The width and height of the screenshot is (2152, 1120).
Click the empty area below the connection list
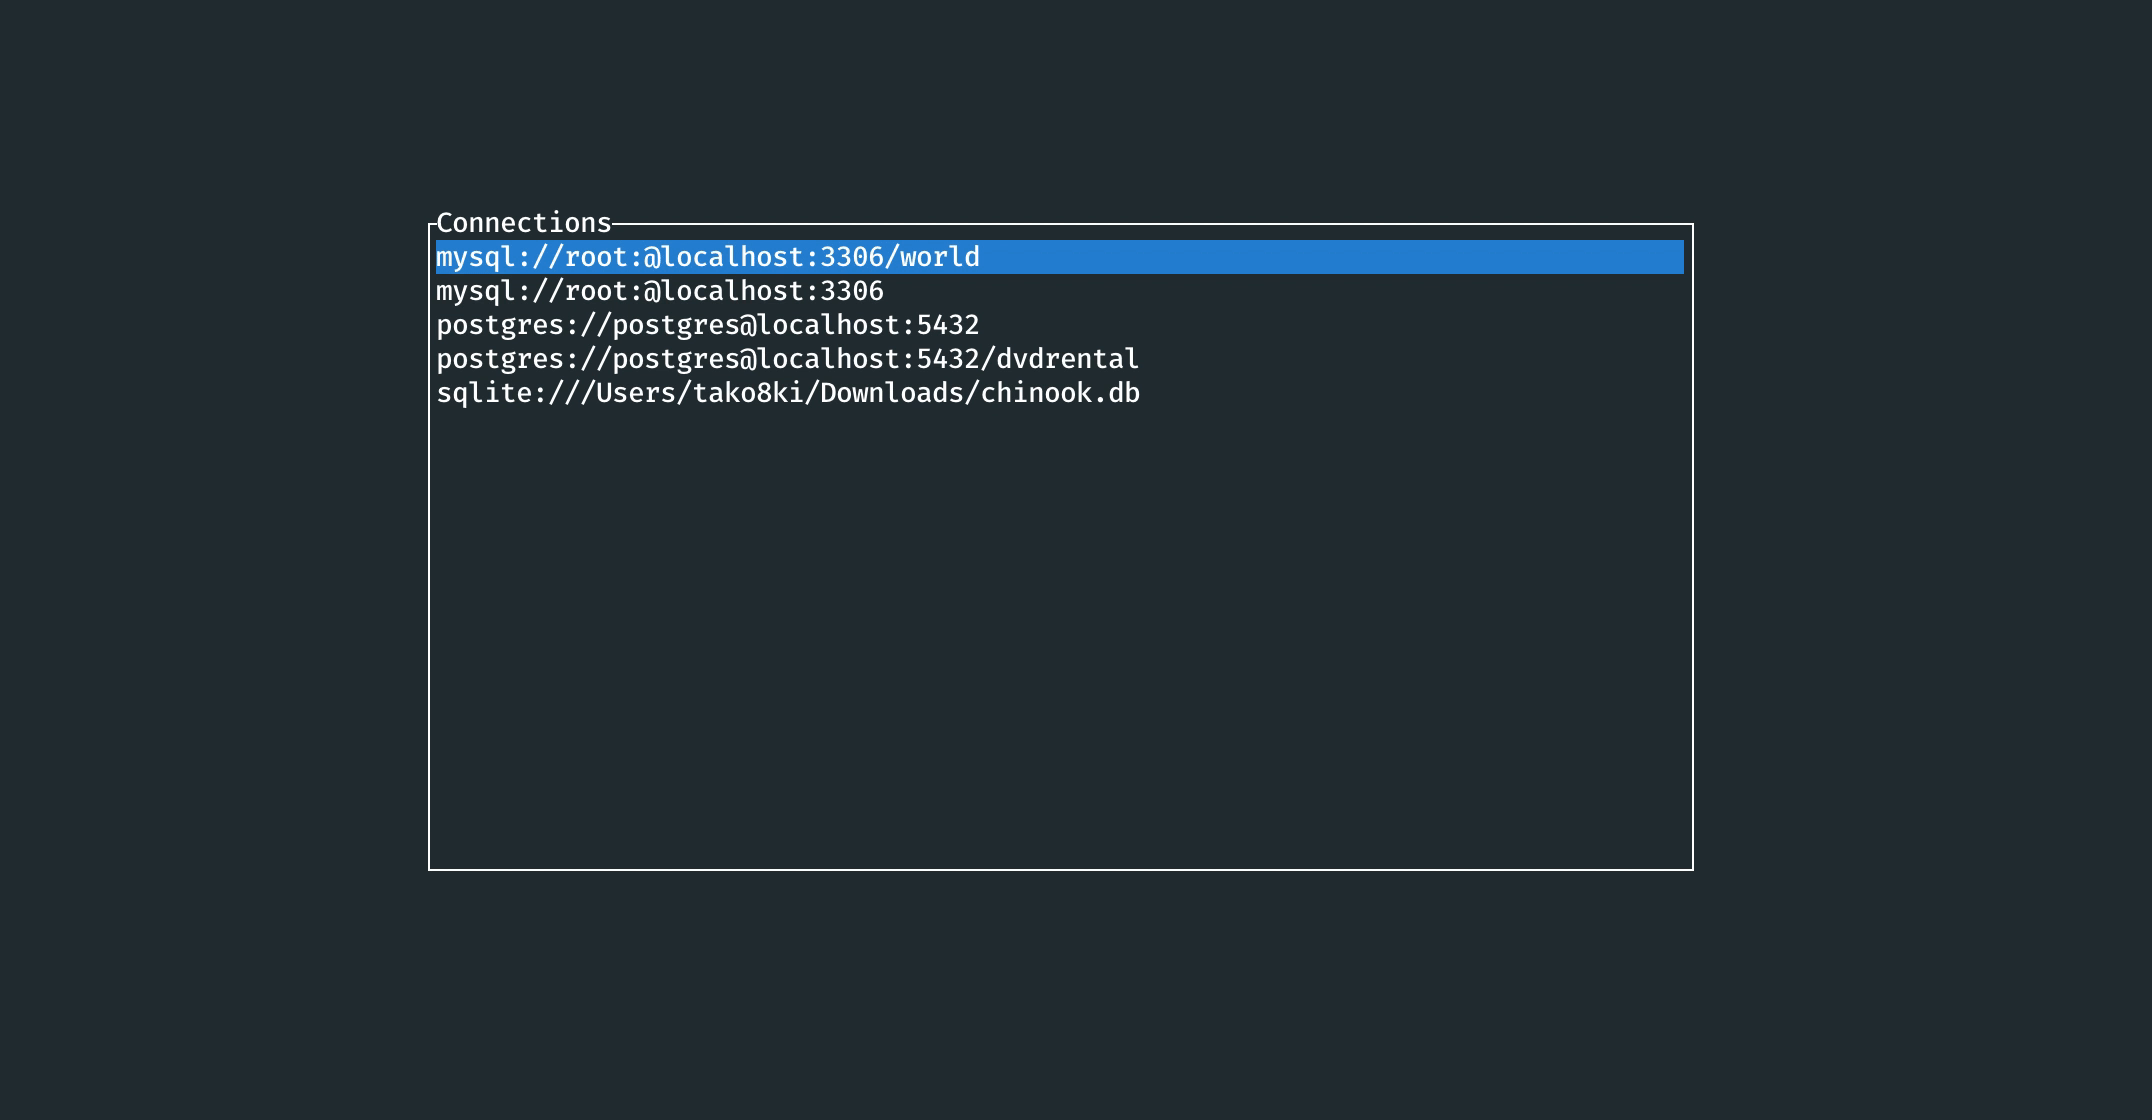(1060, 640)
